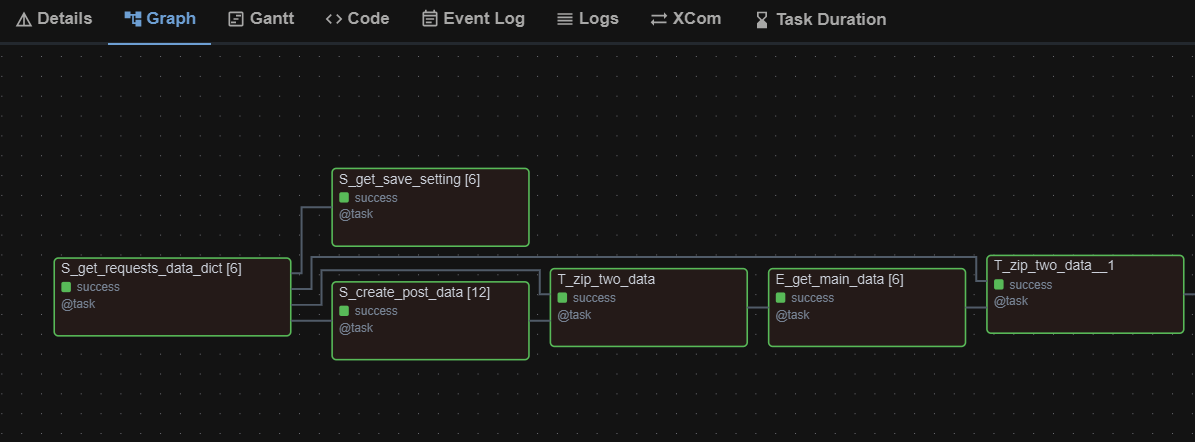Click green success indicator in E_get_main_data node
Image resolution: width=1195 pixels, height=442 pixels.
(781, 298)
